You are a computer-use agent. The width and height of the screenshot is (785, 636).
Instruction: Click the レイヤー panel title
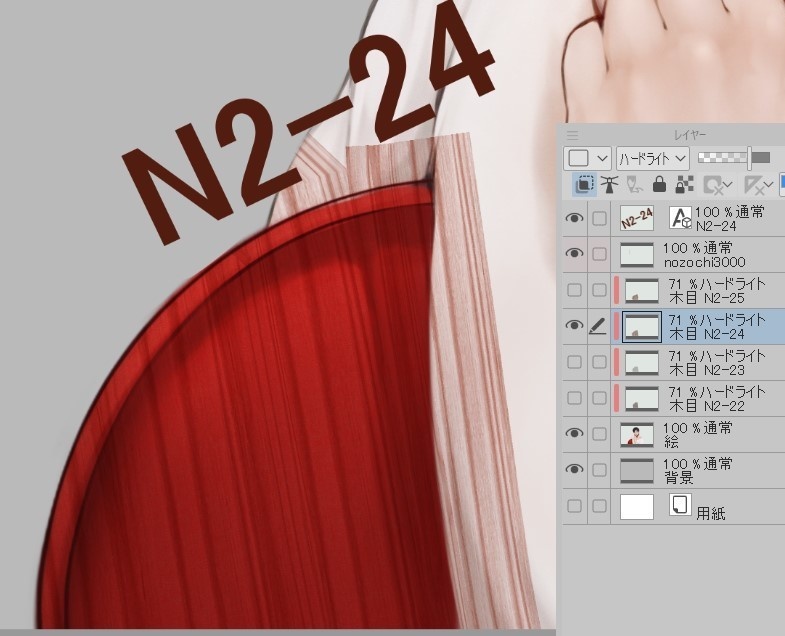(690, 135)
